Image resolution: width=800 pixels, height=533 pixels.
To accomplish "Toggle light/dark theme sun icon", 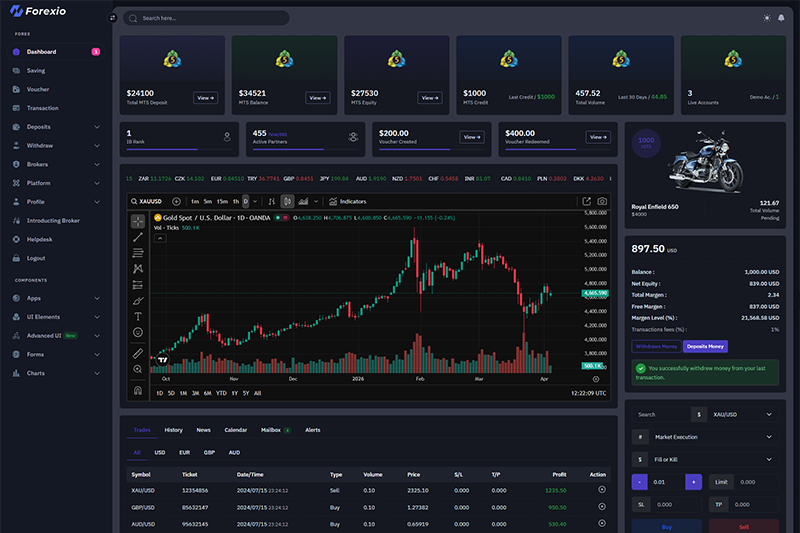I will coord(766,18).
